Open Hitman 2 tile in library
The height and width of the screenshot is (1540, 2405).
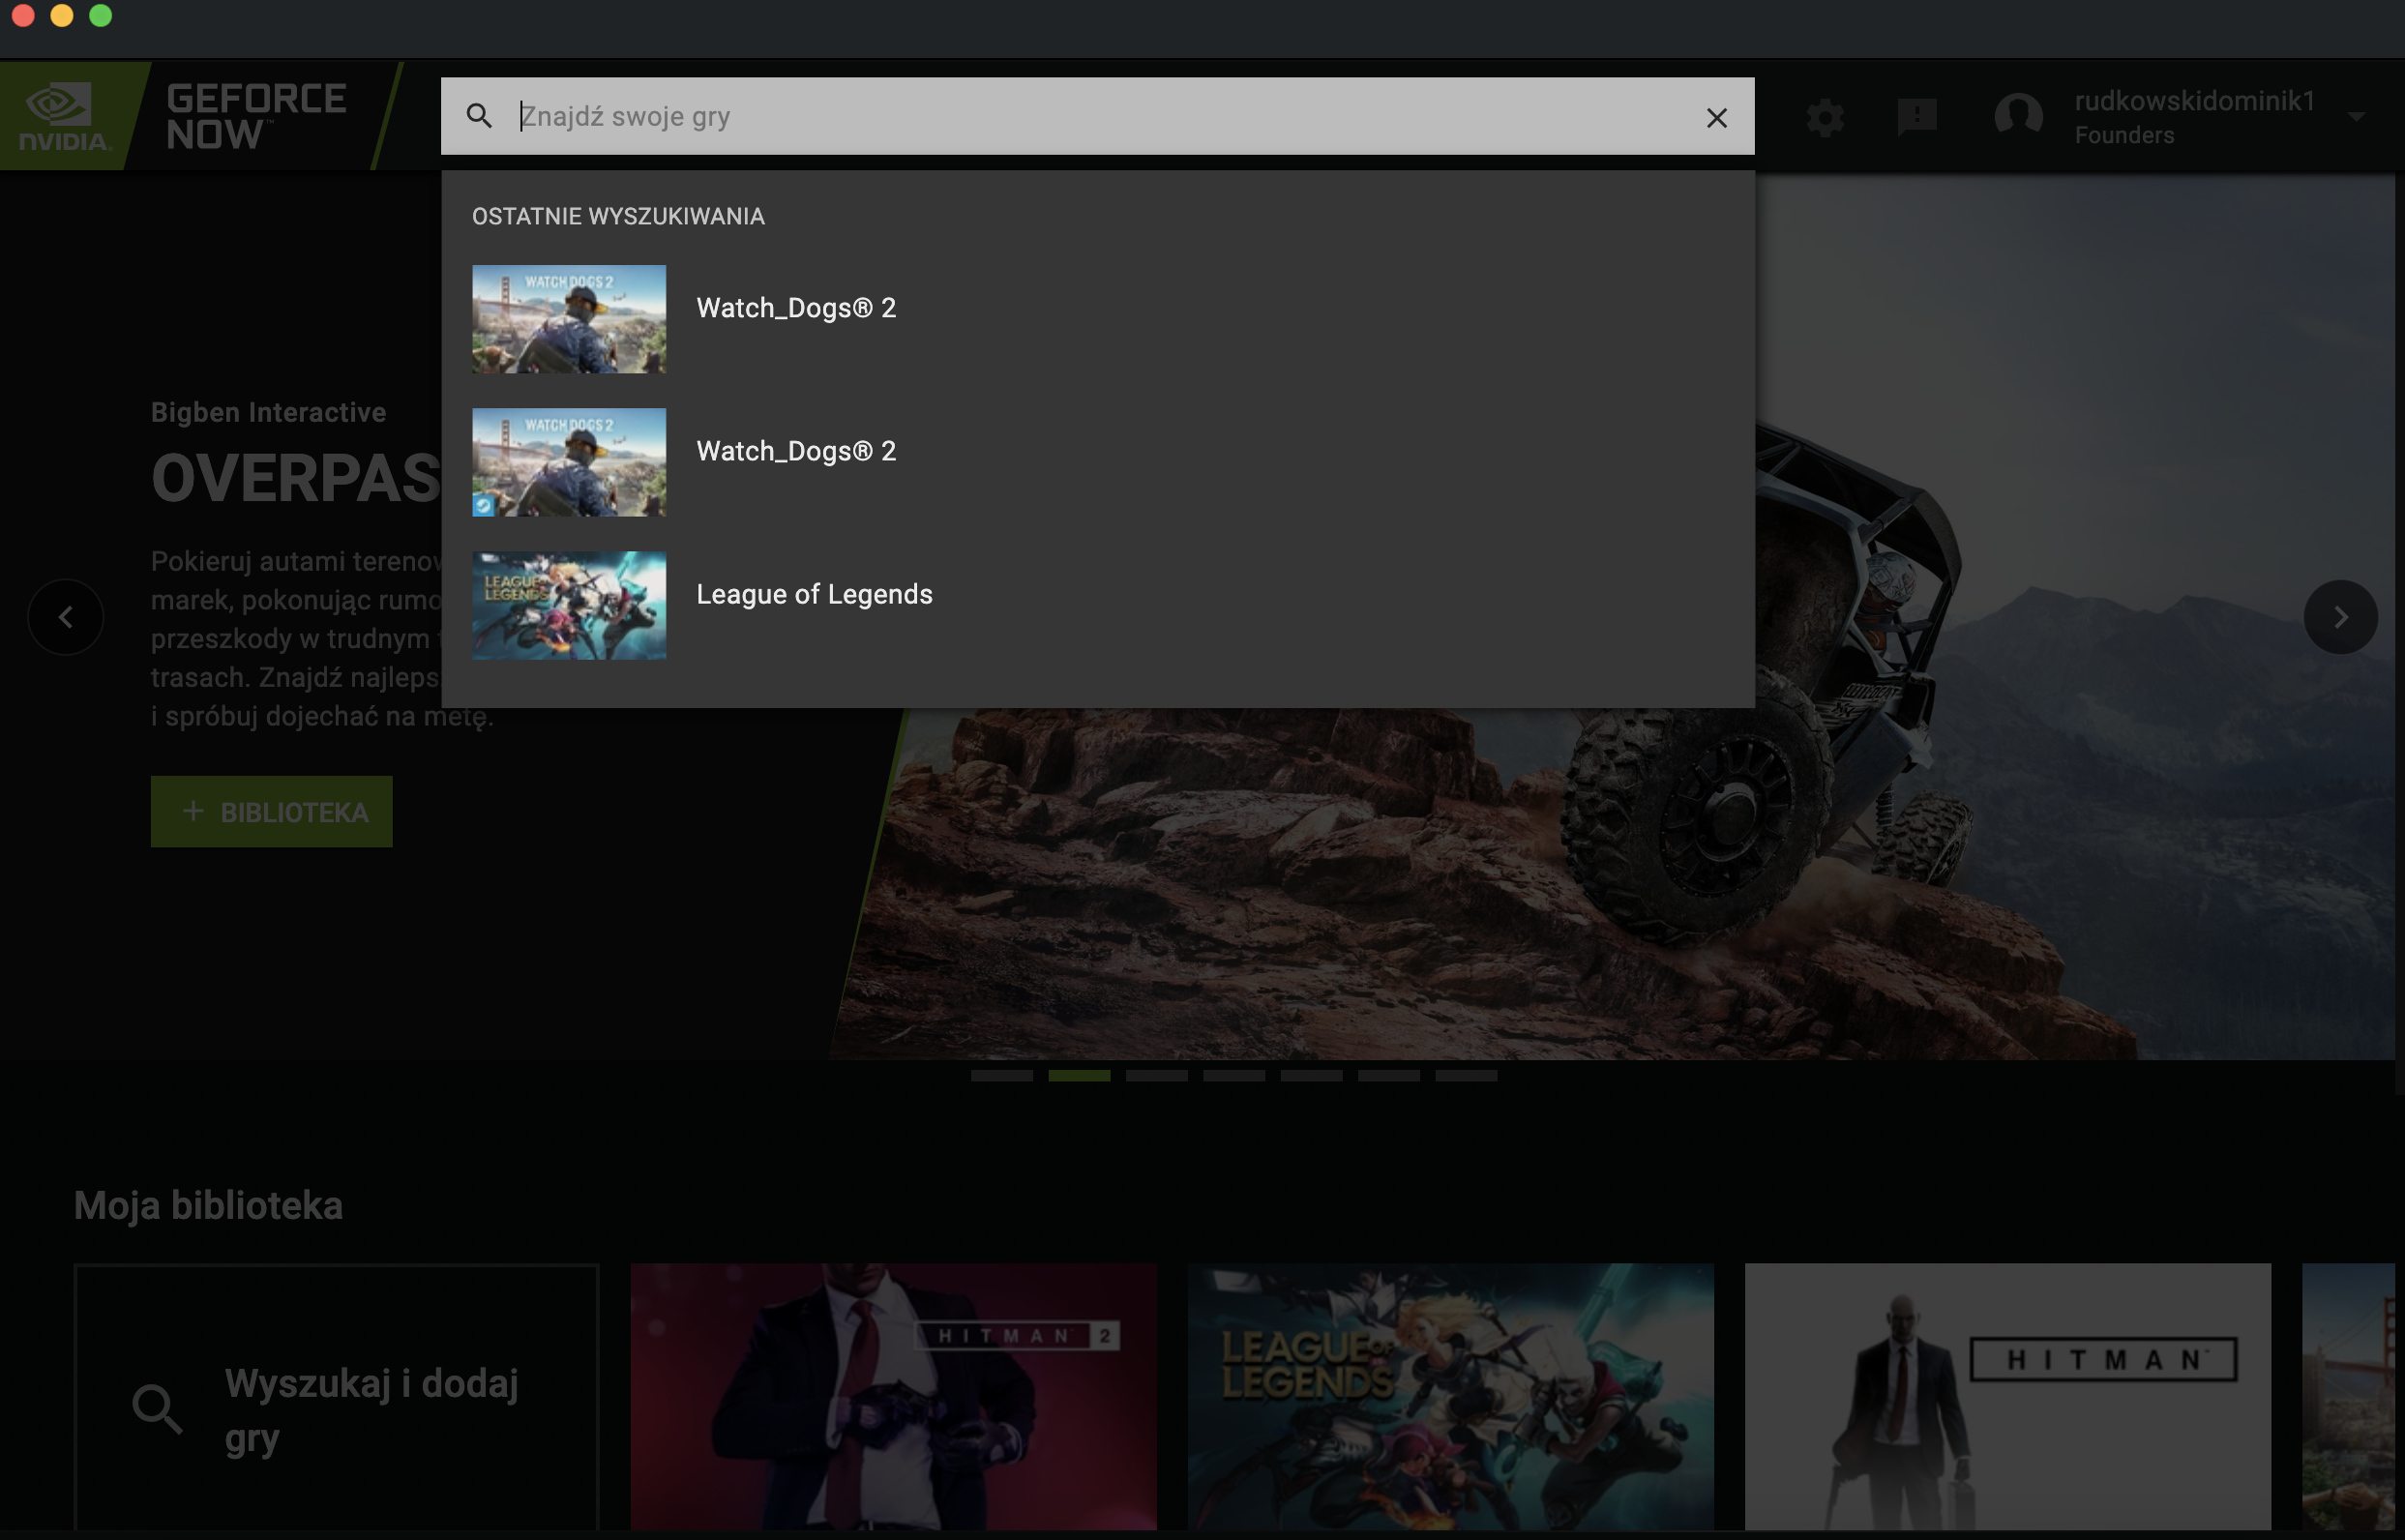tap(893, 1397)
